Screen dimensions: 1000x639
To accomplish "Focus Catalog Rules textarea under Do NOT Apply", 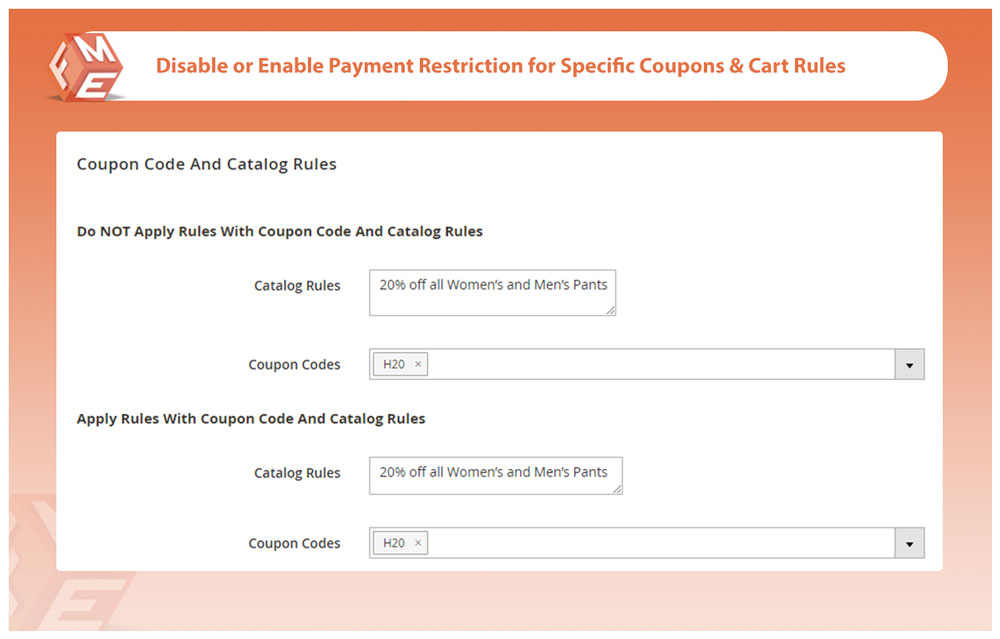I will 492,292.
